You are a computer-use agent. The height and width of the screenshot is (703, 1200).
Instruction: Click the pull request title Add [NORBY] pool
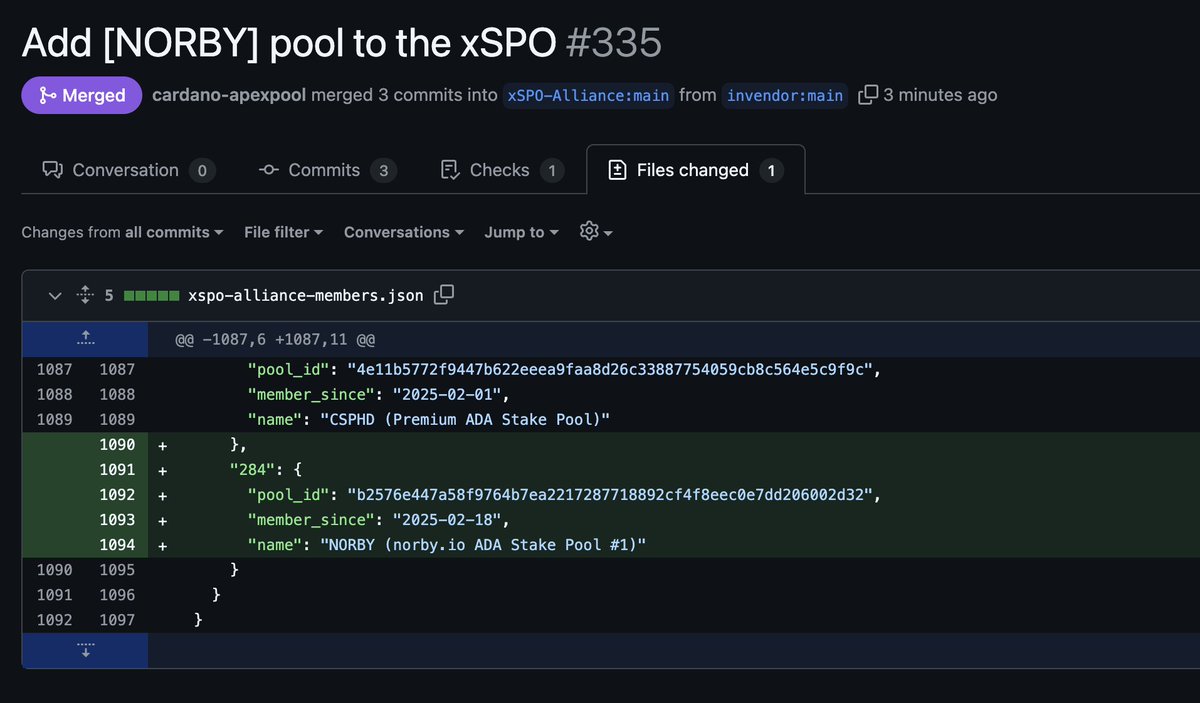coord(288,42)
